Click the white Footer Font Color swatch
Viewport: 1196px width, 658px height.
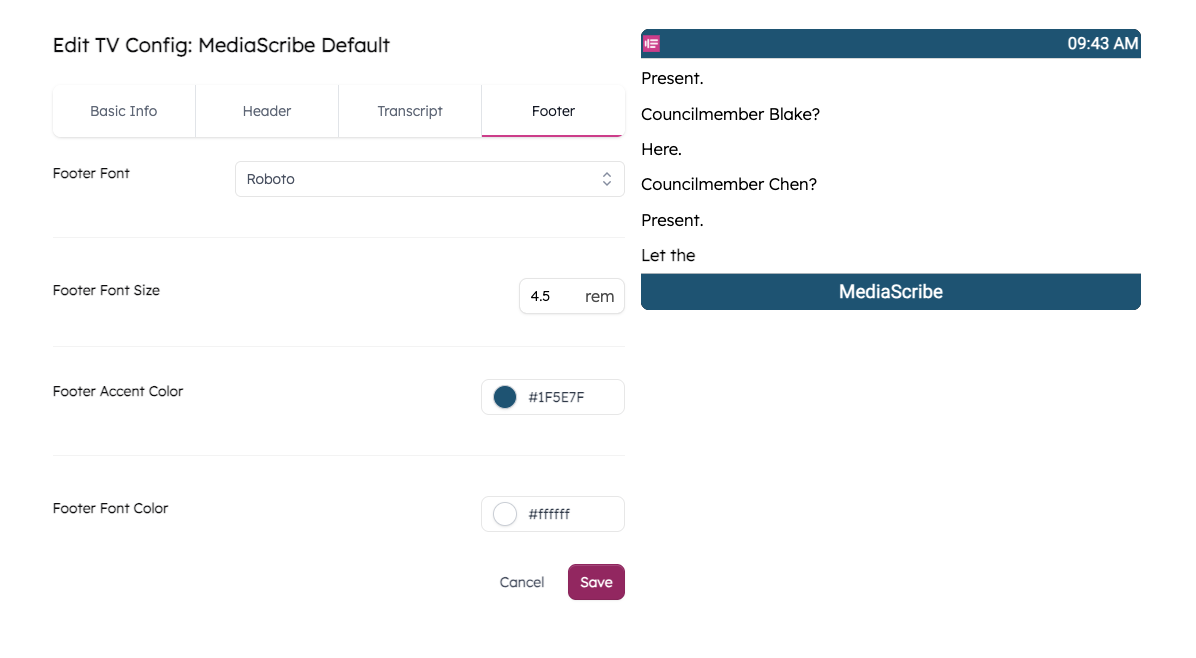[x=504, y=513]
